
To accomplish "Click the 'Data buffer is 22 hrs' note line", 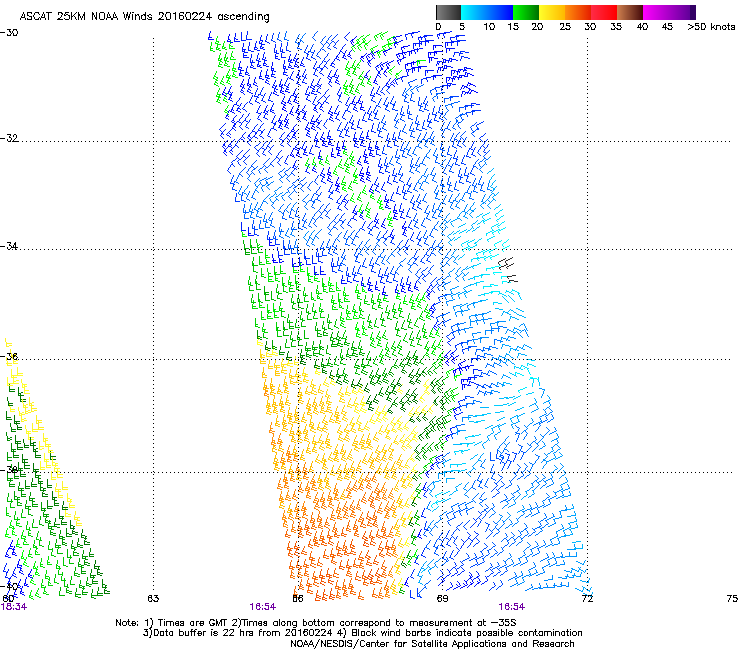I will point(362,633).
